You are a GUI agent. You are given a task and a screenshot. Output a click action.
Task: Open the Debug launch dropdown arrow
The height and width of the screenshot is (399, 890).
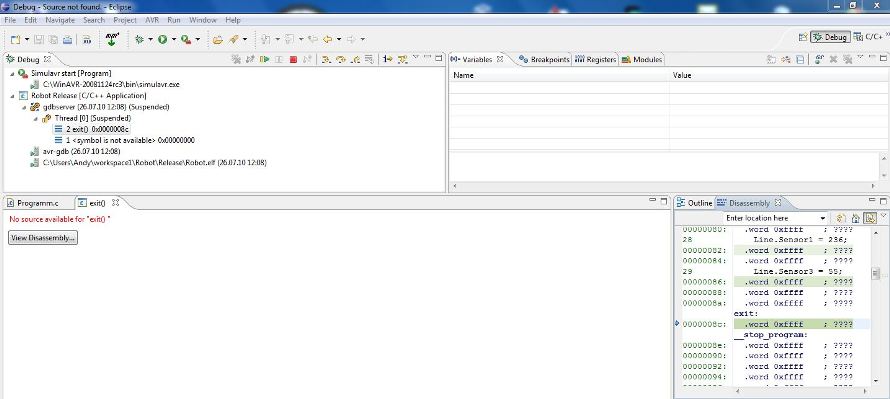pos(150,39)
